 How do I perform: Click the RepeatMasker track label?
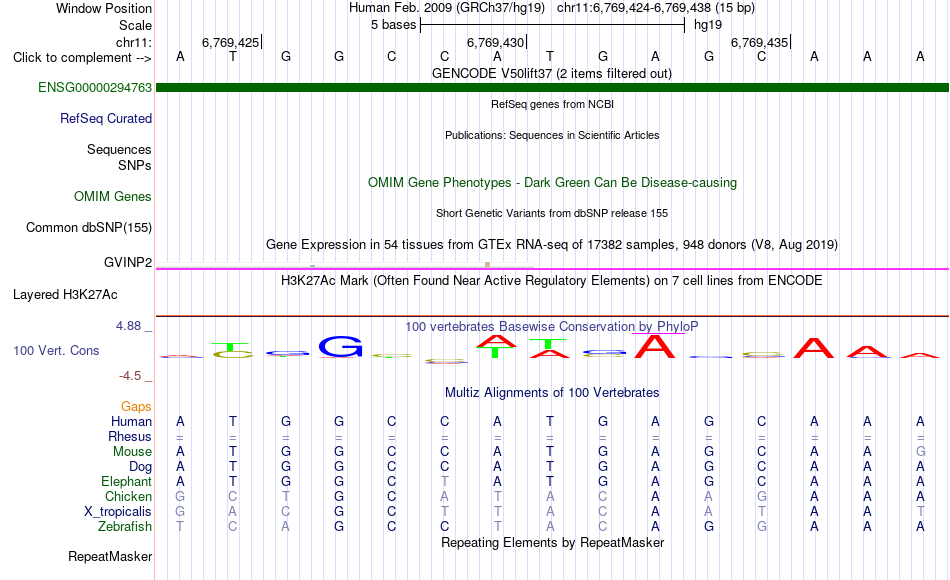tap(110, 556)
